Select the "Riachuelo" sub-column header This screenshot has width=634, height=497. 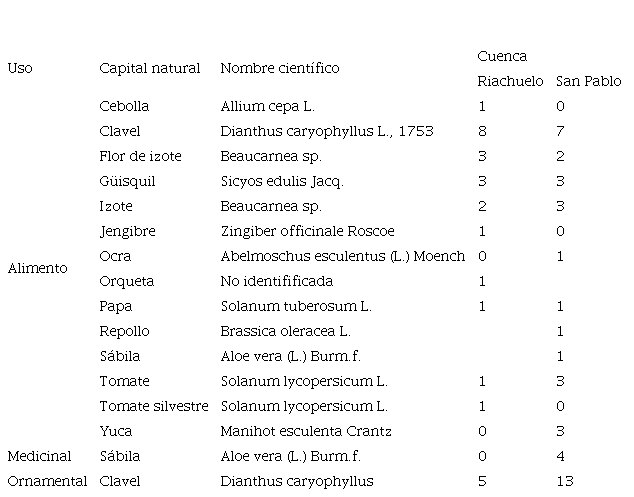pyautogui.click(x=510, y=81)
